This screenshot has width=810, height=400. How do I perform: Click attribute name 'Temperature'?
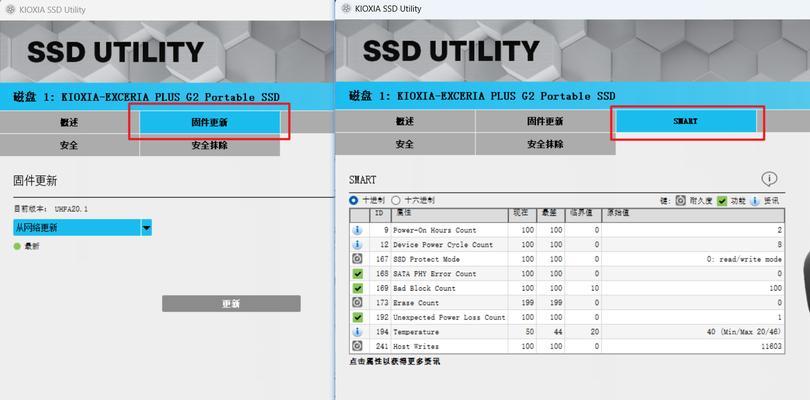416,332
